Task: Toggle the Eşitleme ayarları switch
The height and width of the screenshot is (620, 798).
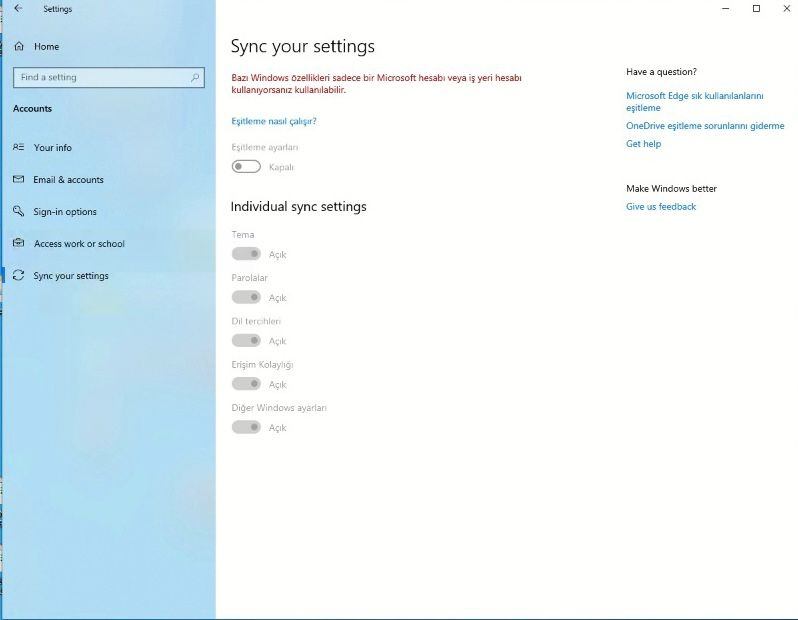Action: (246, 166)
